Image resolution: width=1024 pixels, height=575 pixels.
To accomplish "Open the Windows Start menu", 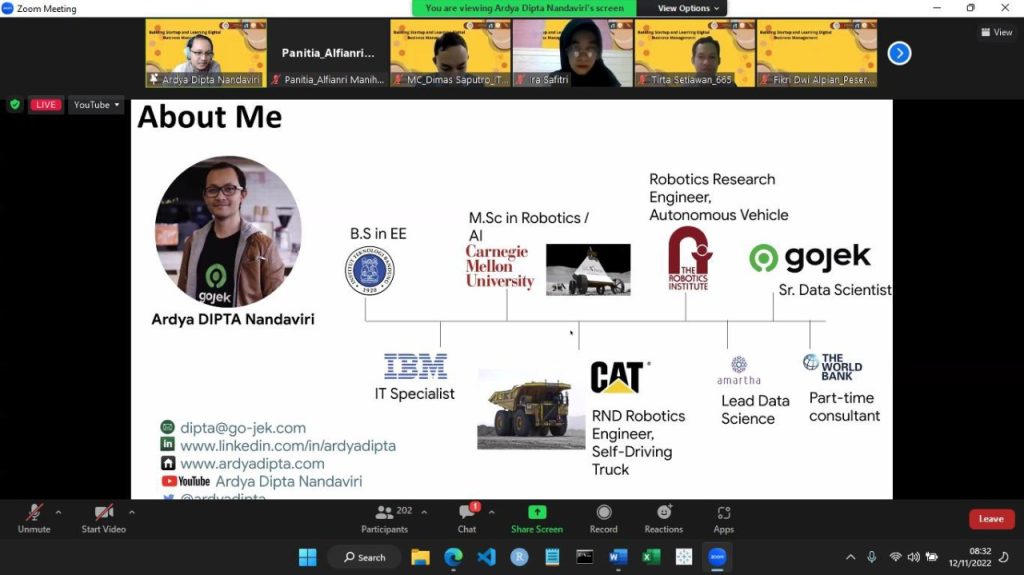I will [308, 557].
